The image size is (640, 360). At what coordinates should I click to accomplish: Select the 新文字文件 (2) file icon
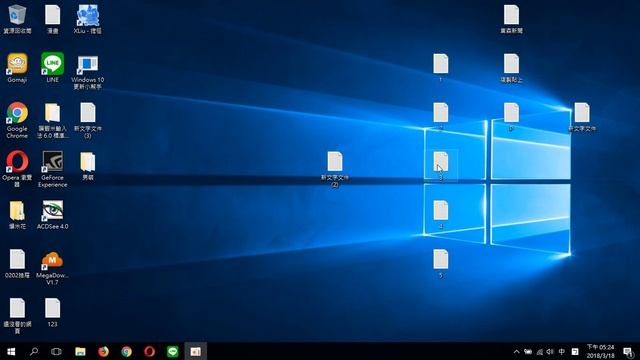(x=335, y=169)
